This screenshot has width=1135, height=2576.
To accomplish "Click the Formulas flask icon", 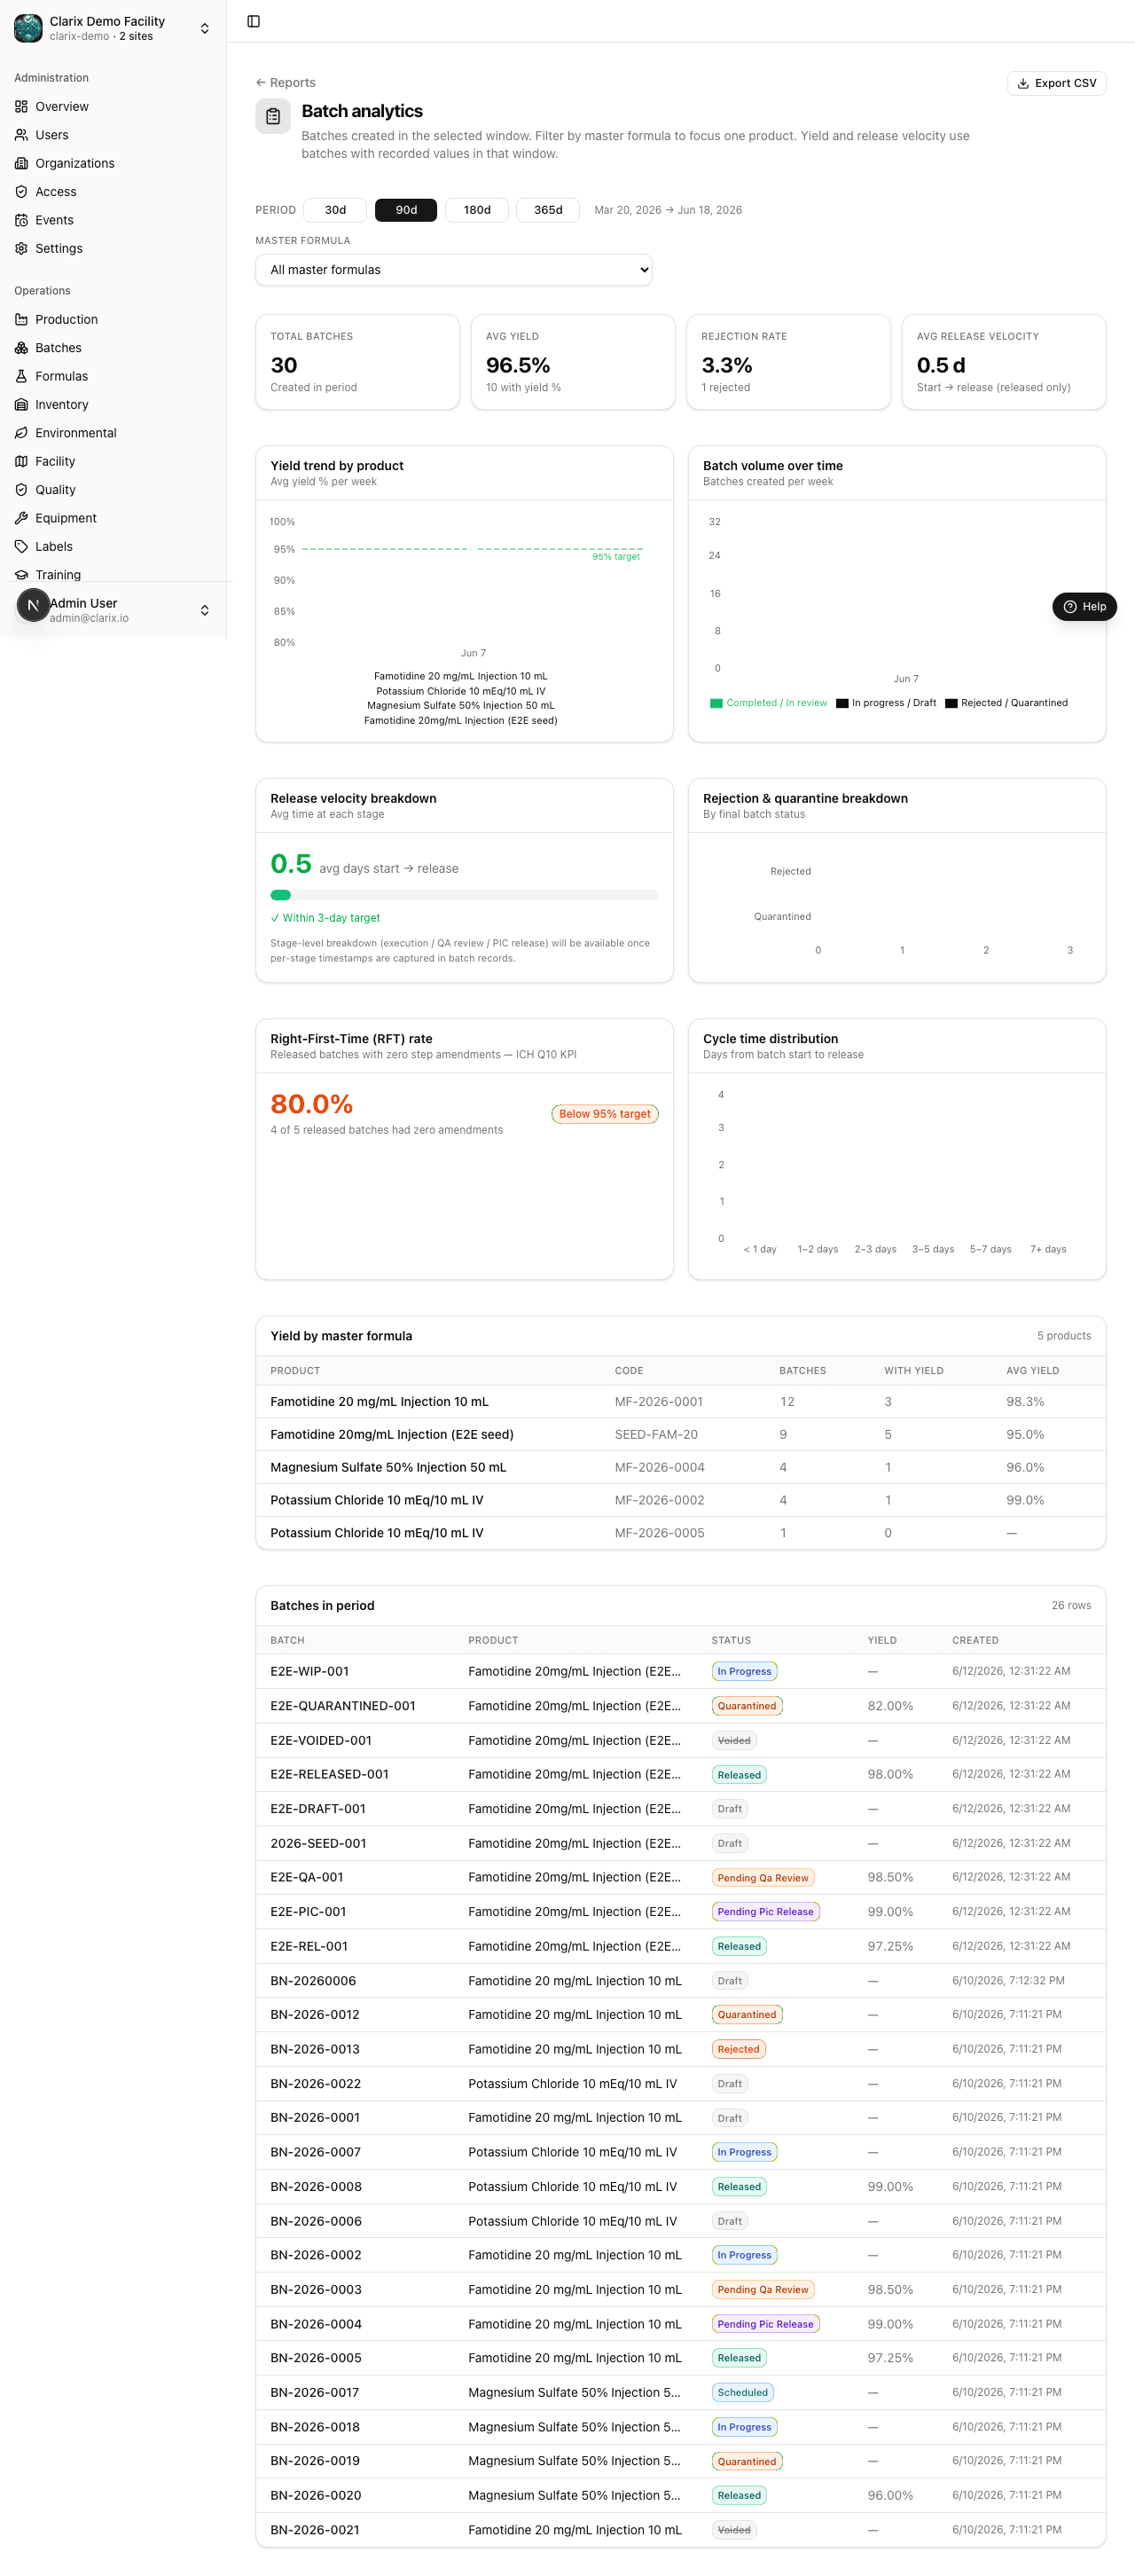I will pyautogui.click(x=21, y=376).
